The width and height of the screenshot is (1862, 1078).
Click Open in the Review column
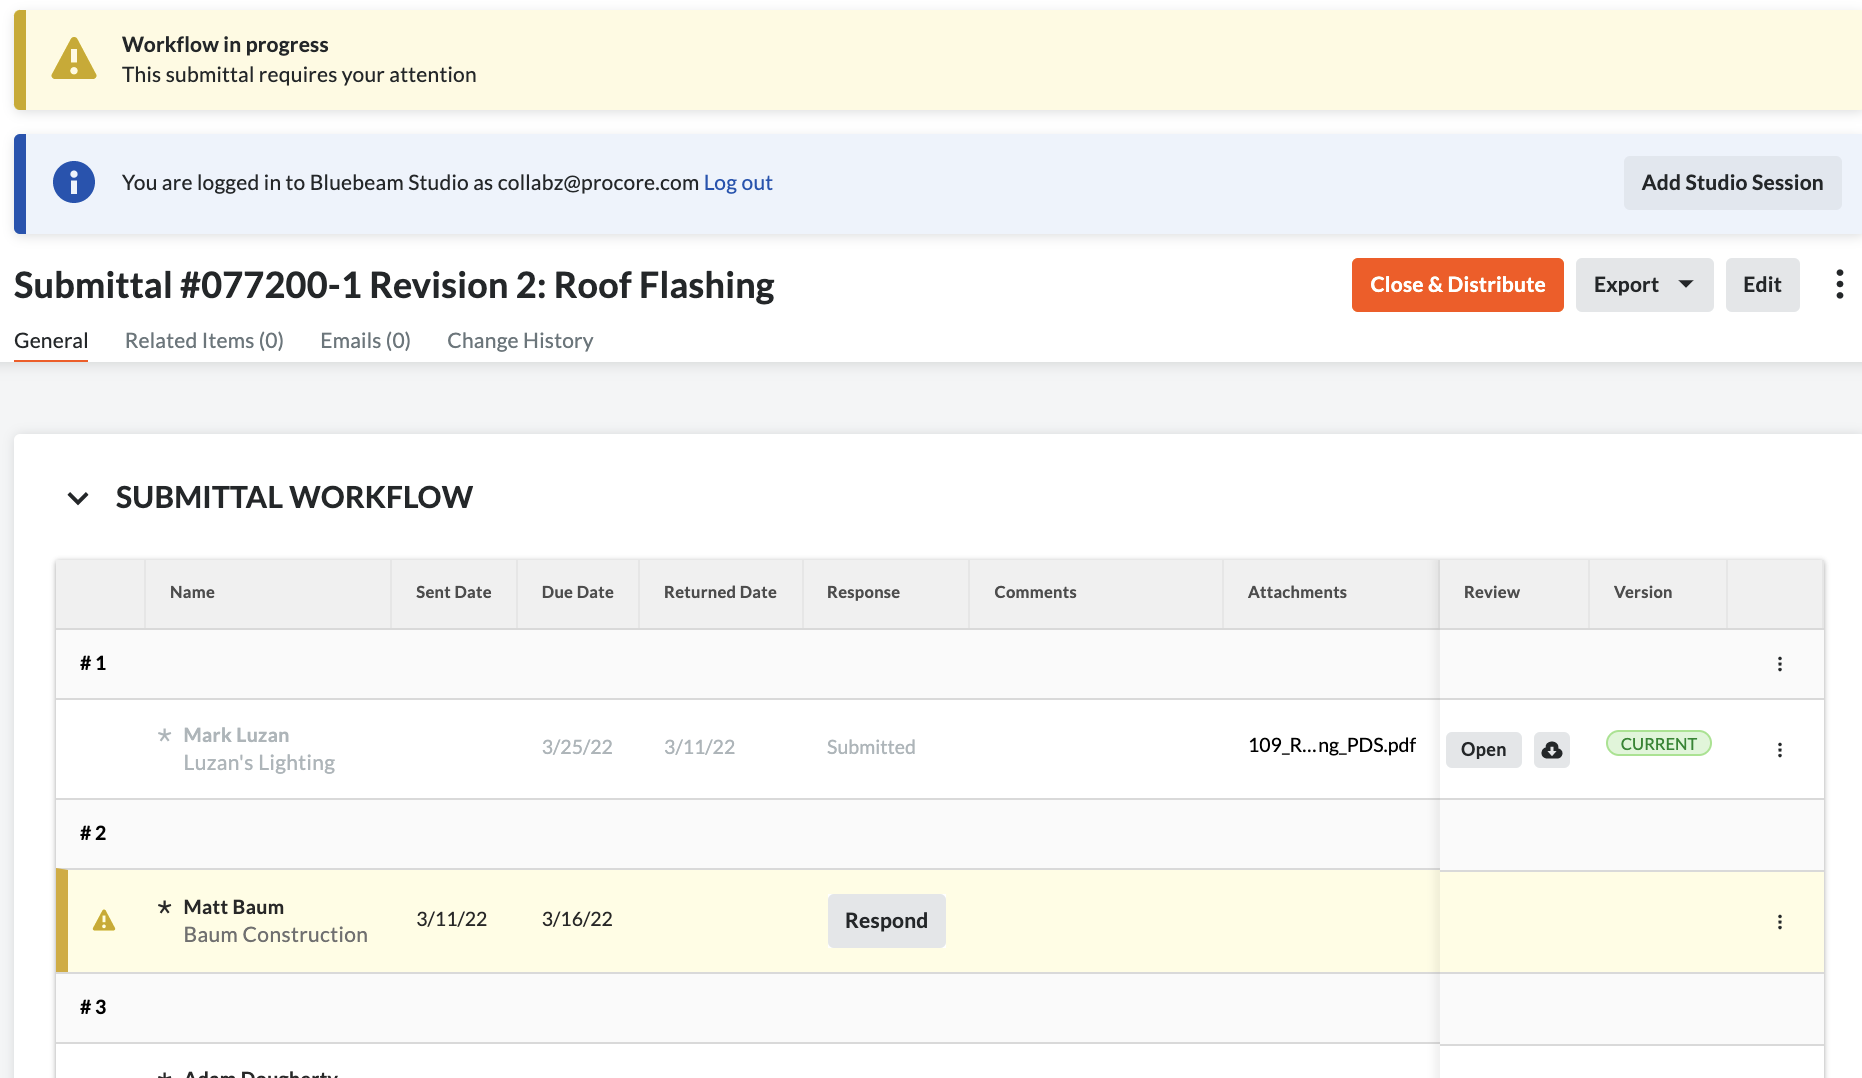1483,750
